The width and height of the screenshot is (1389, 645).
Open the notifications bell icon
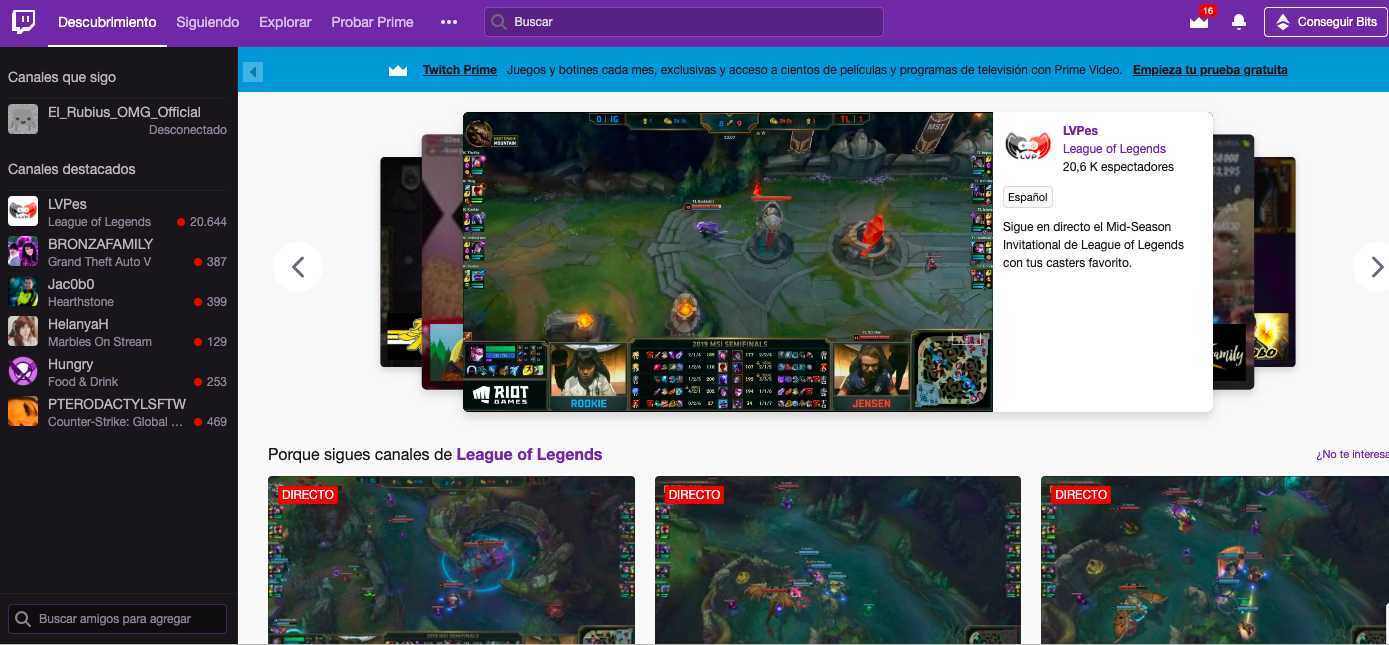tap(1238, 21)
